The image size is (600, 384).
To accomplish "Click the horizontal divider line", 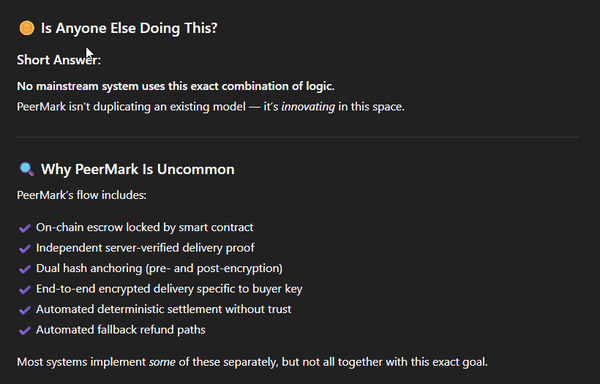I will tap(298, 137).
